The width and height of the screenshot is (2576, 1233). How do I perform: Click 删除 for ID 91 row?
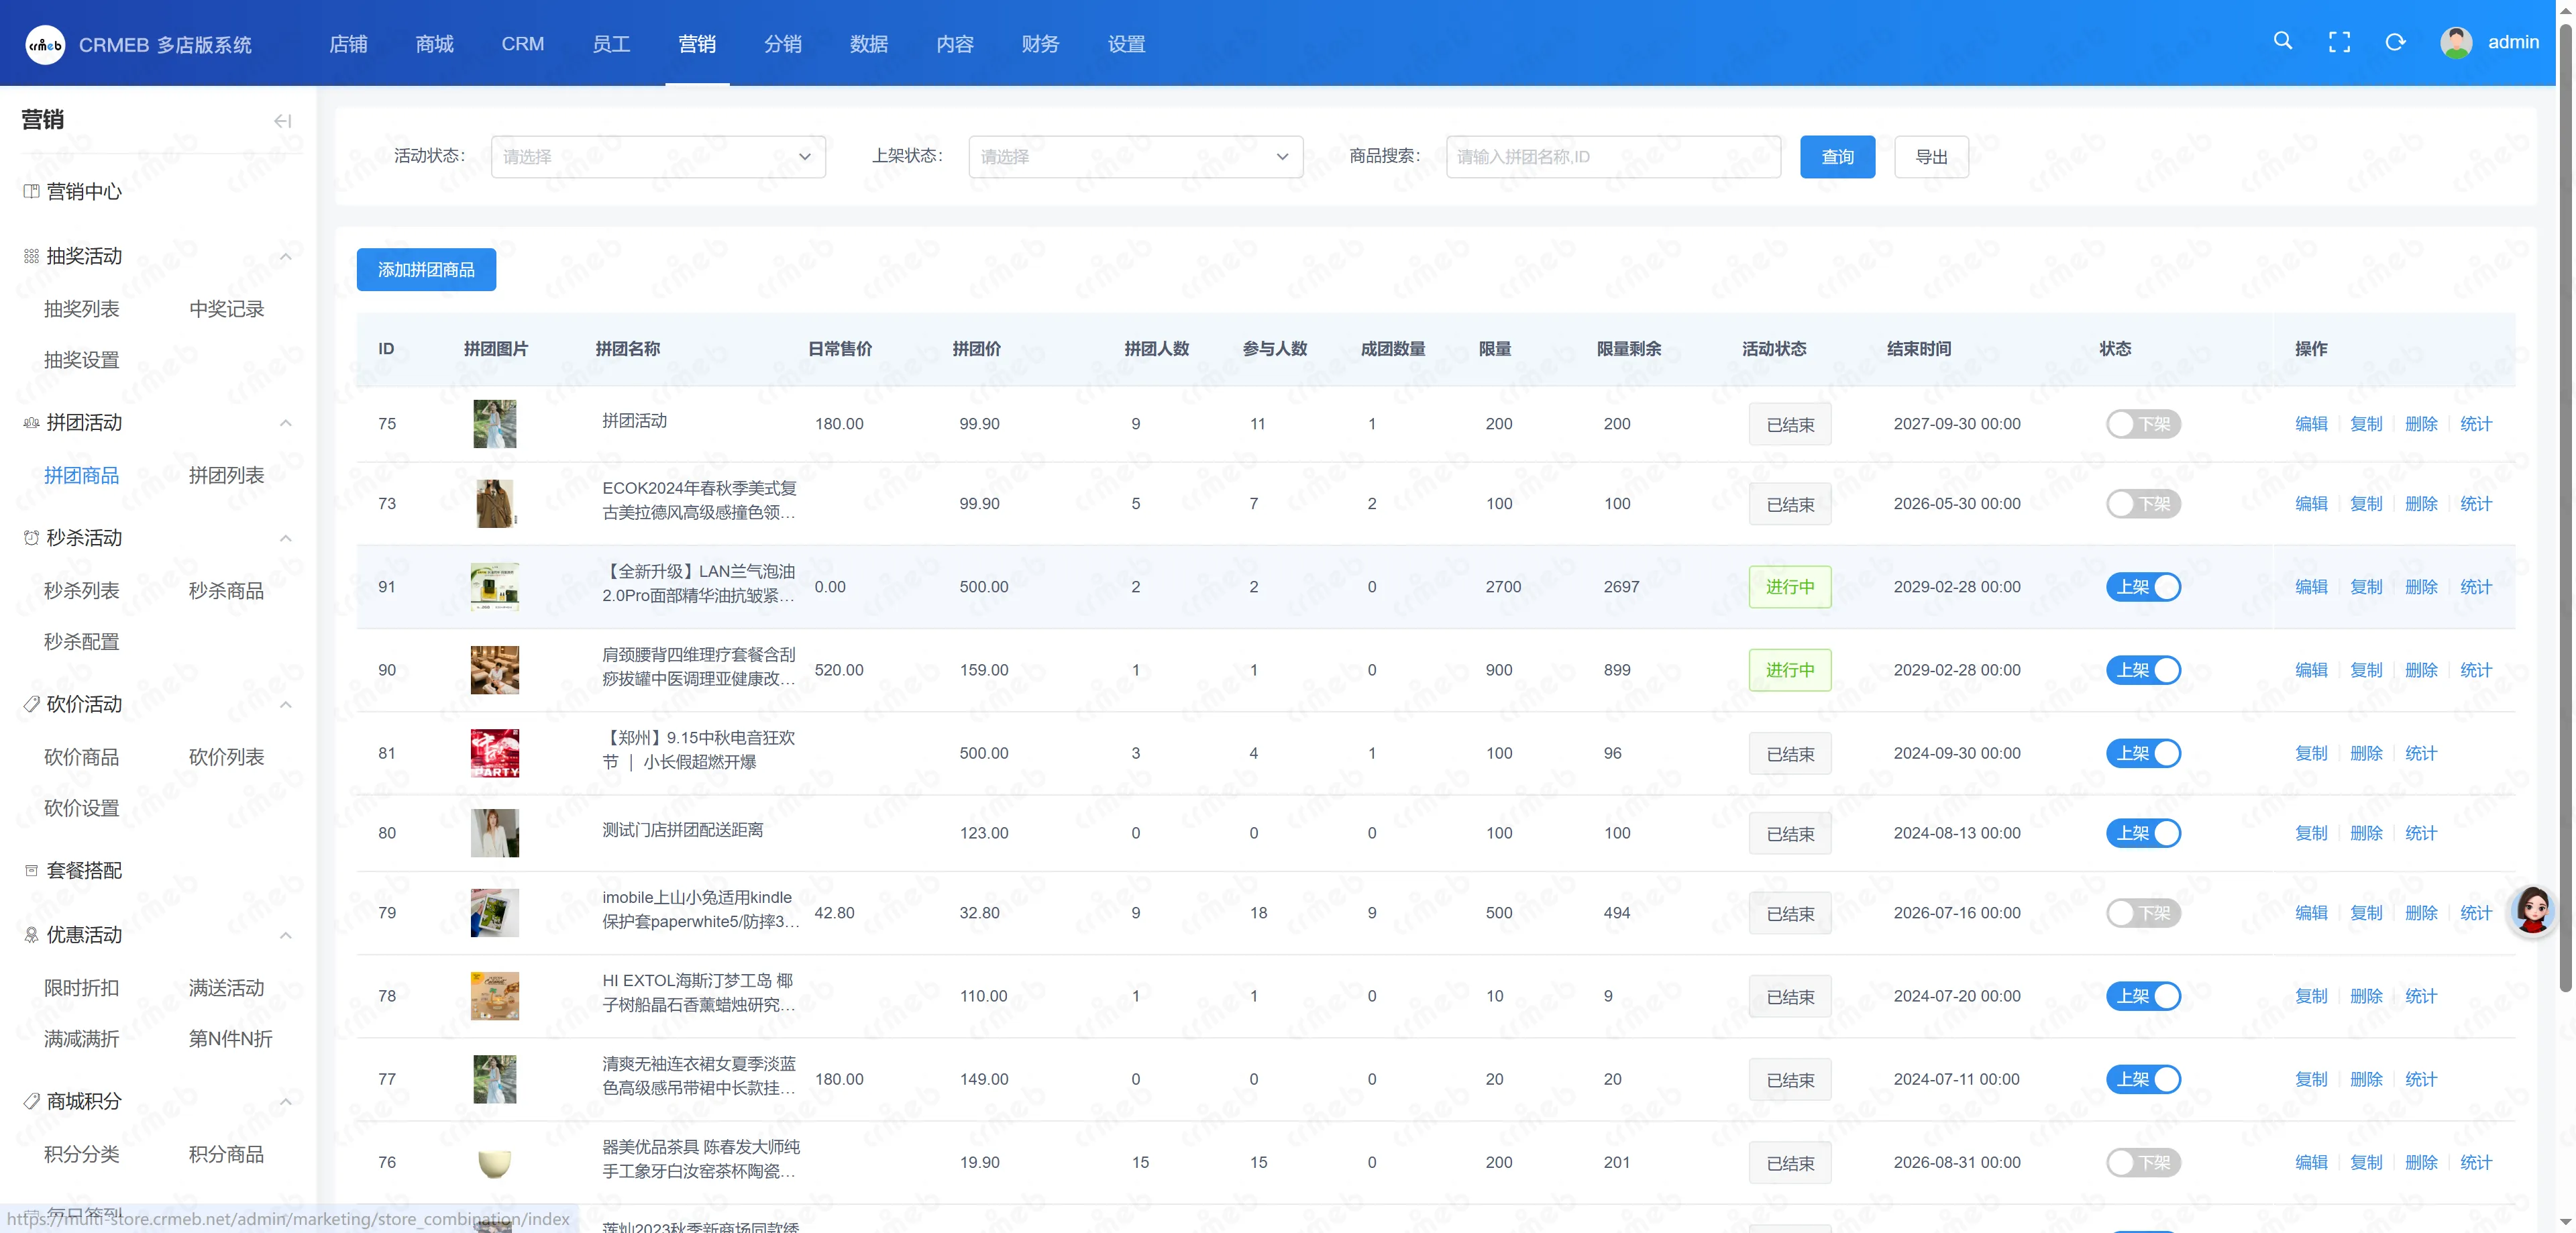[x=2420, y=587]
